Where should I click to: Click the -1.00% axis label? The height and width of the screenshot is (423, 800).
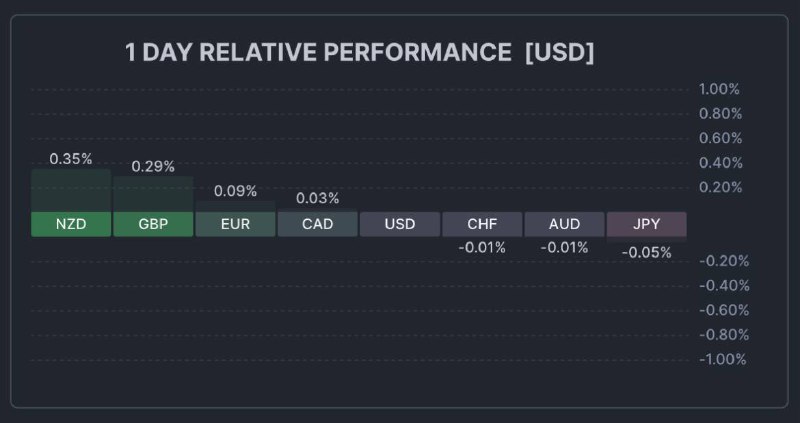pos(721,359)
